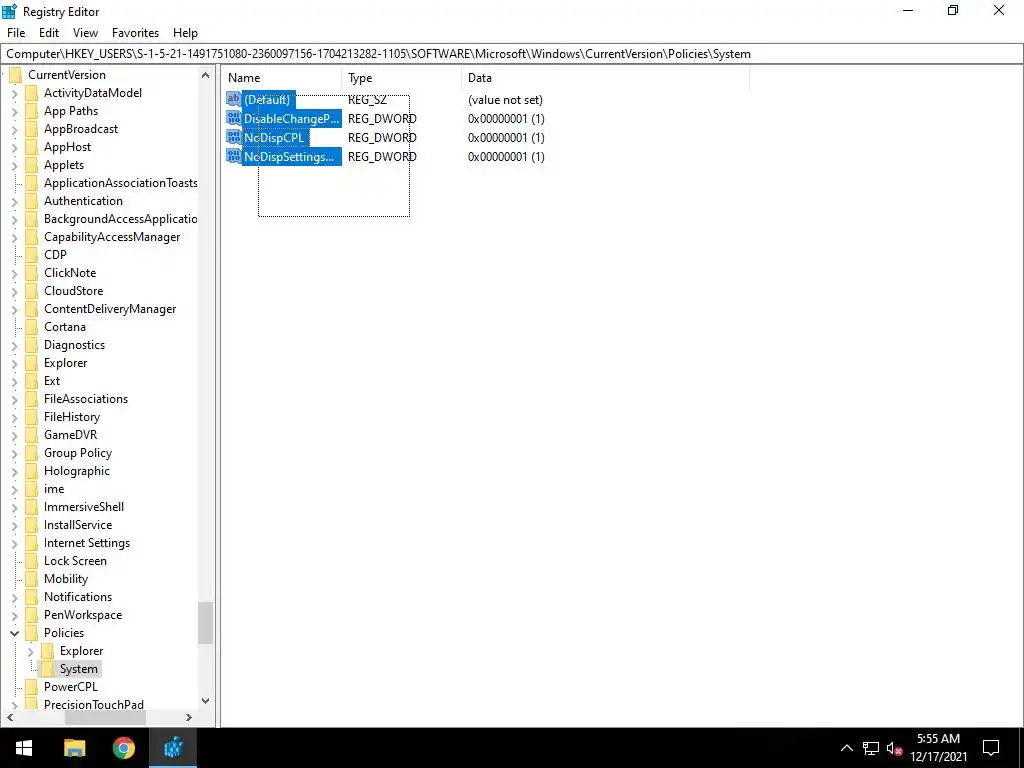Screen dimensions: 1024x768
Task: Open File Explorer from taskbar
Action: coord(74,748)
